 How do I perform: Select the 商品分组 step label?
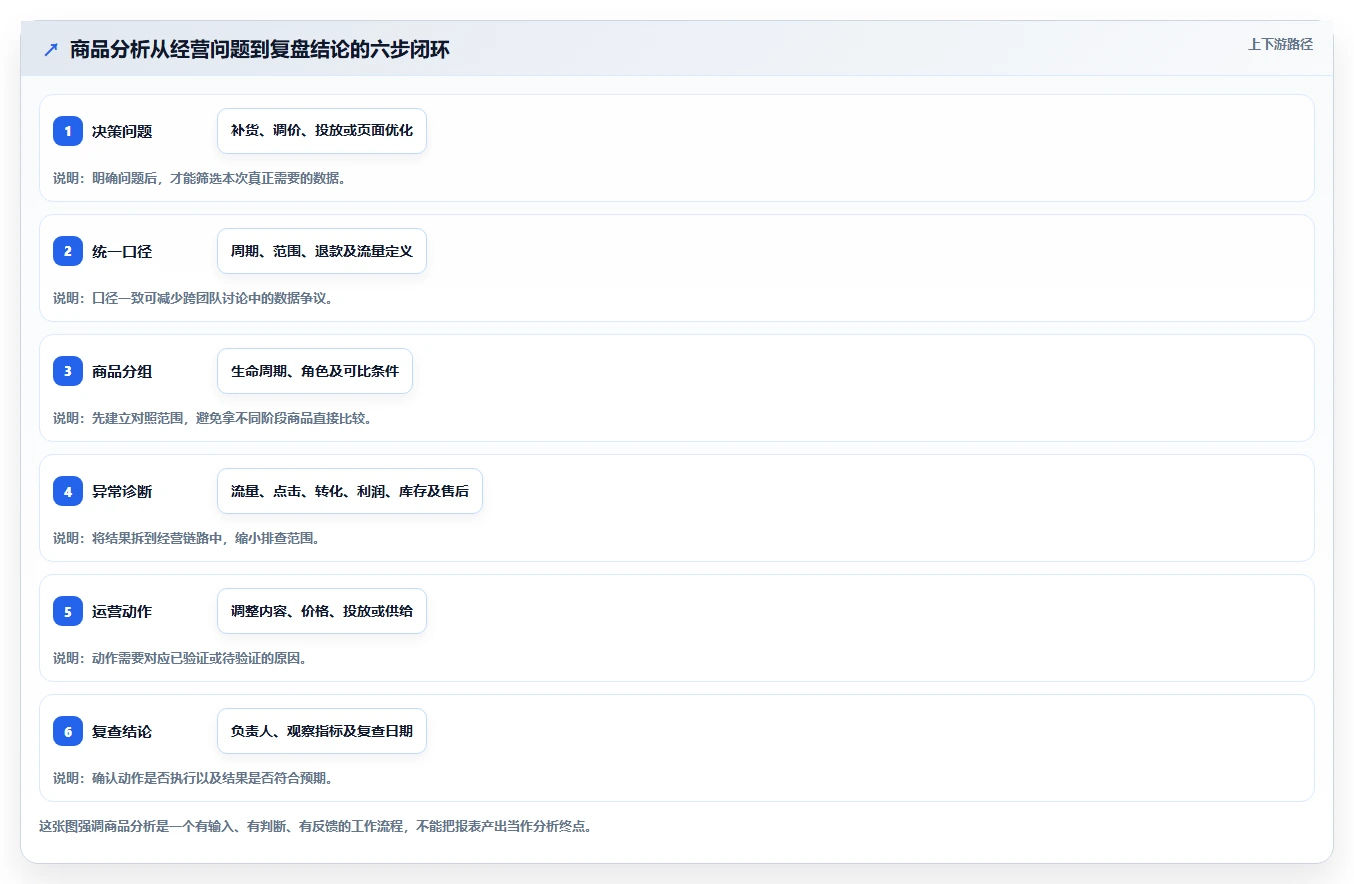pos(122,371)
